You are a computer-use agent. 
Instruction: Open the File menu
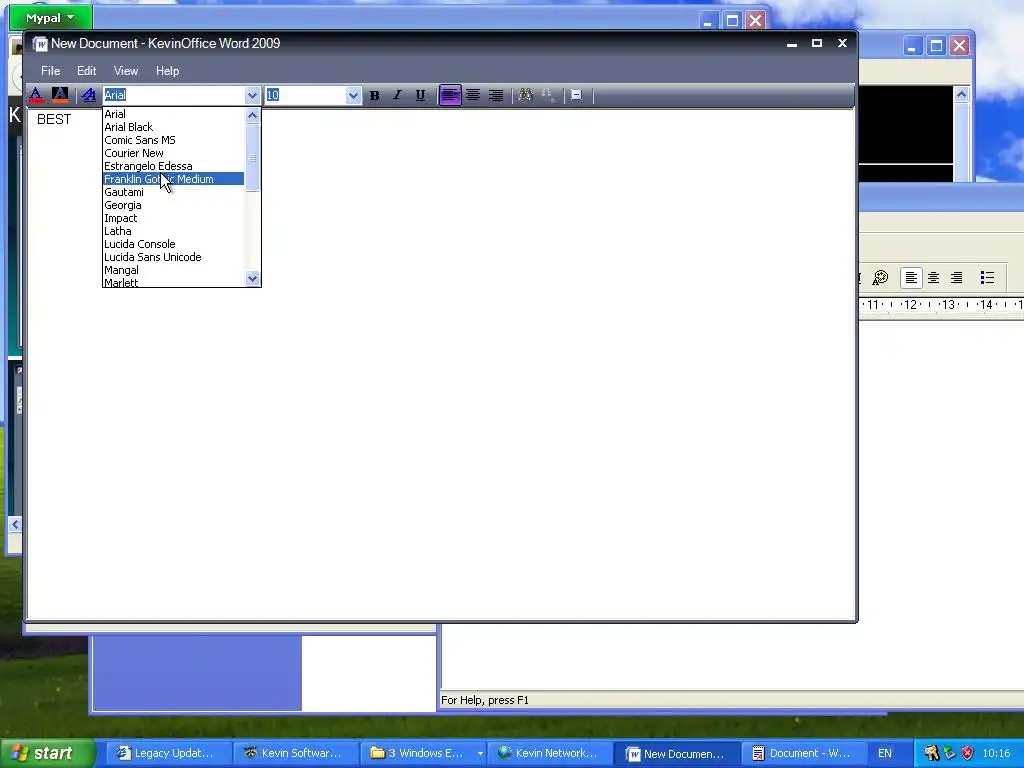click(50, 71)
